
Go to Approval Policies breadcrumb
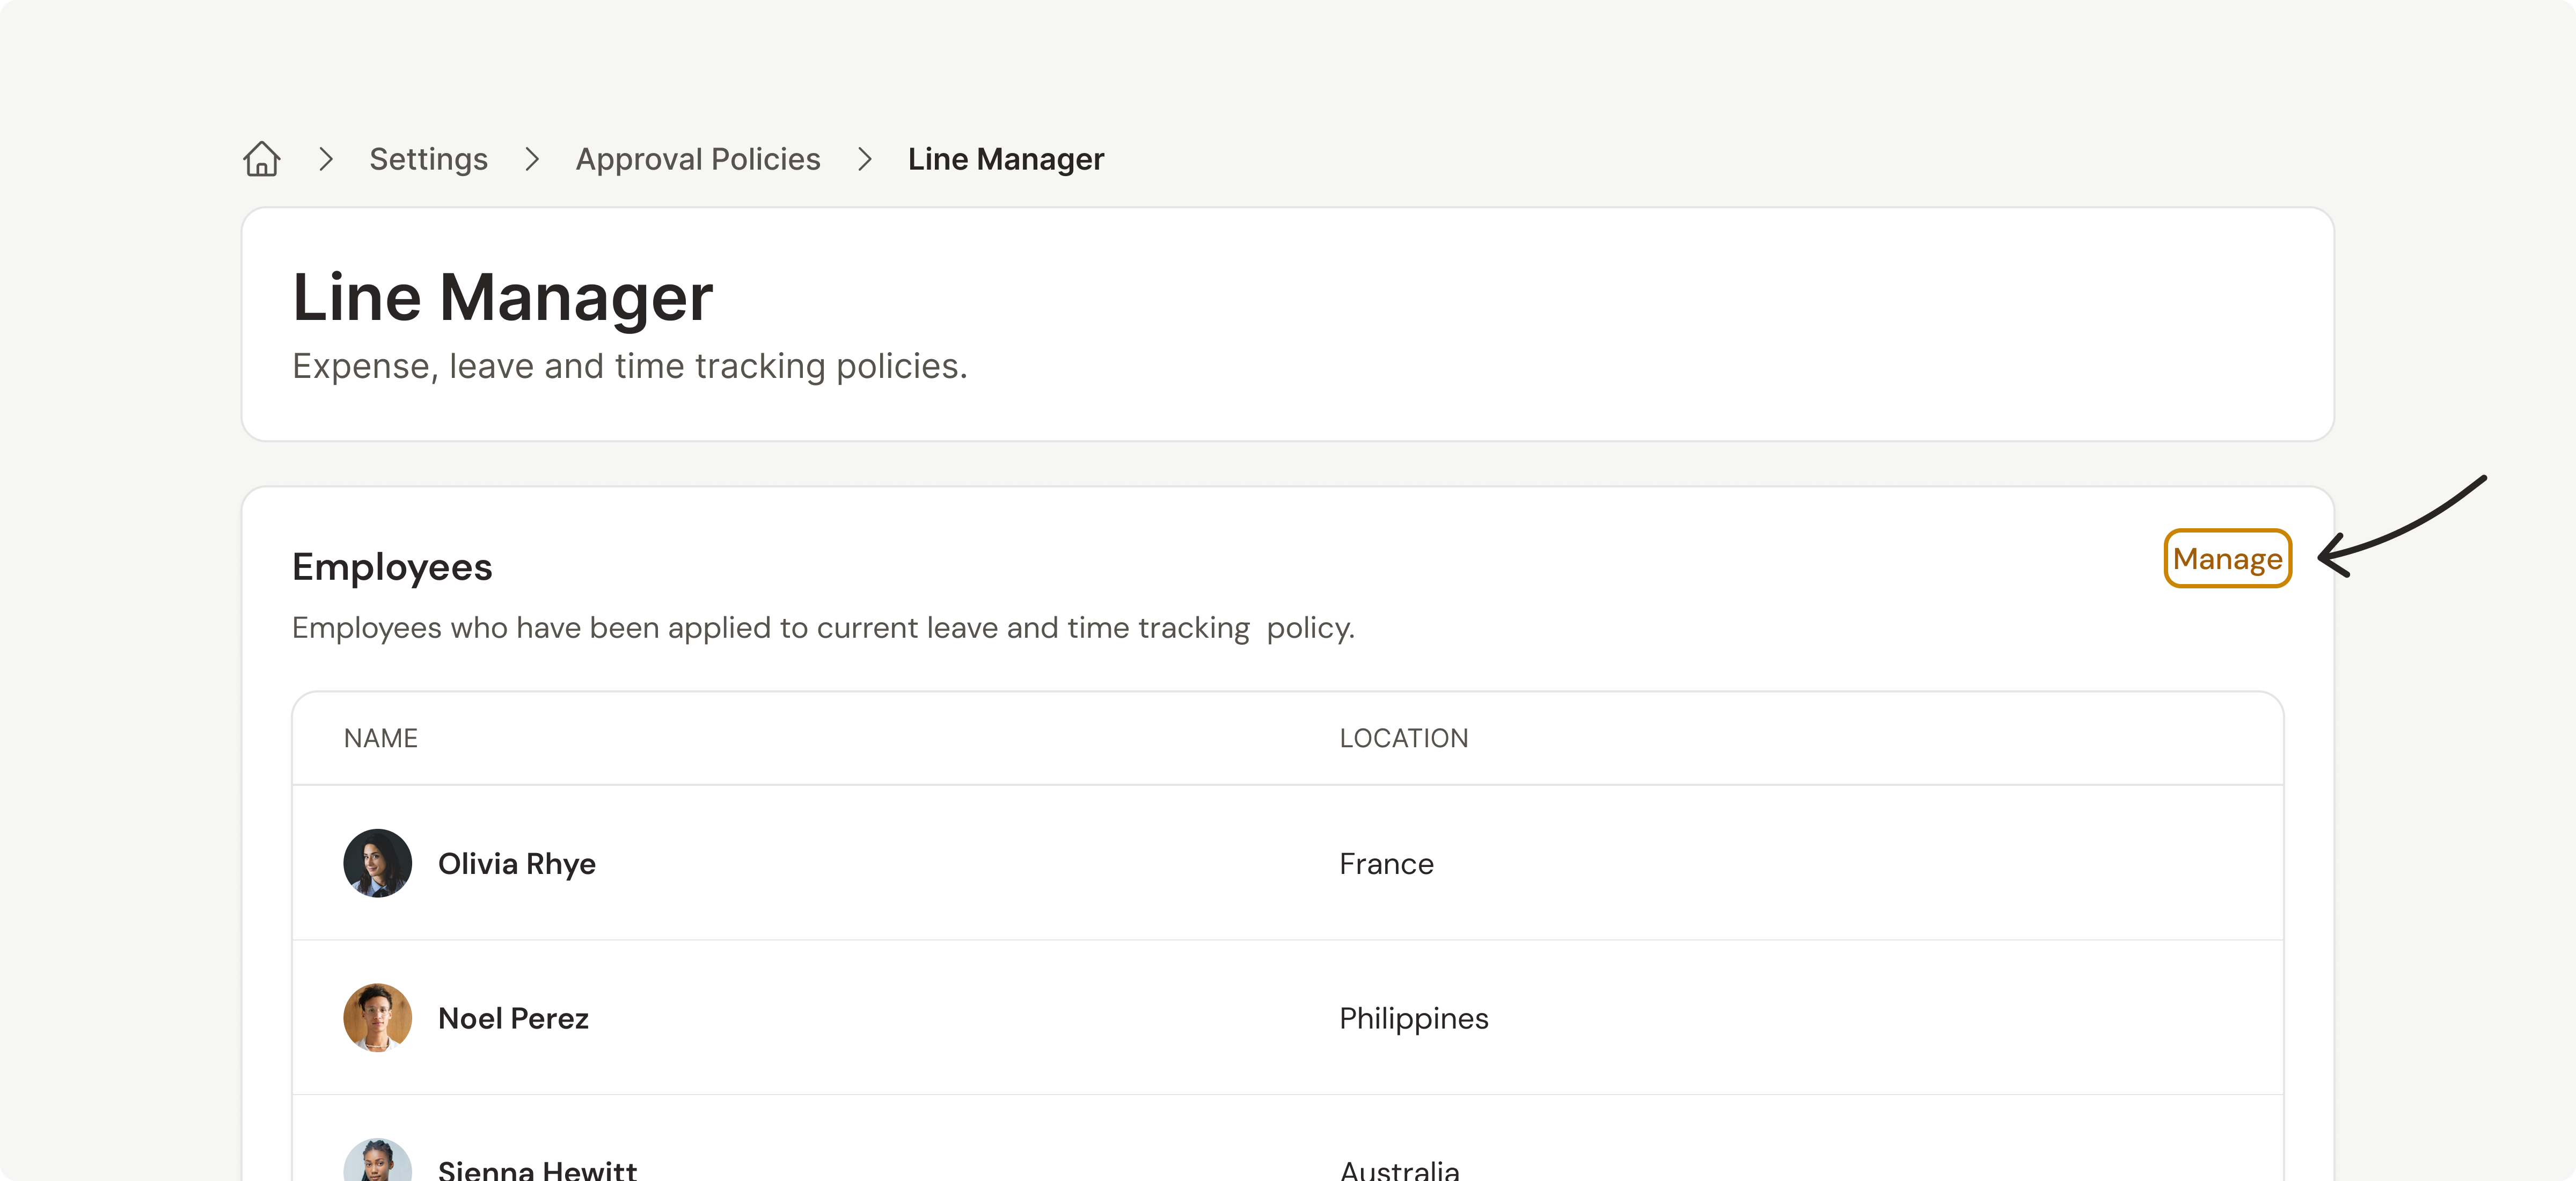tap(697, 159)
